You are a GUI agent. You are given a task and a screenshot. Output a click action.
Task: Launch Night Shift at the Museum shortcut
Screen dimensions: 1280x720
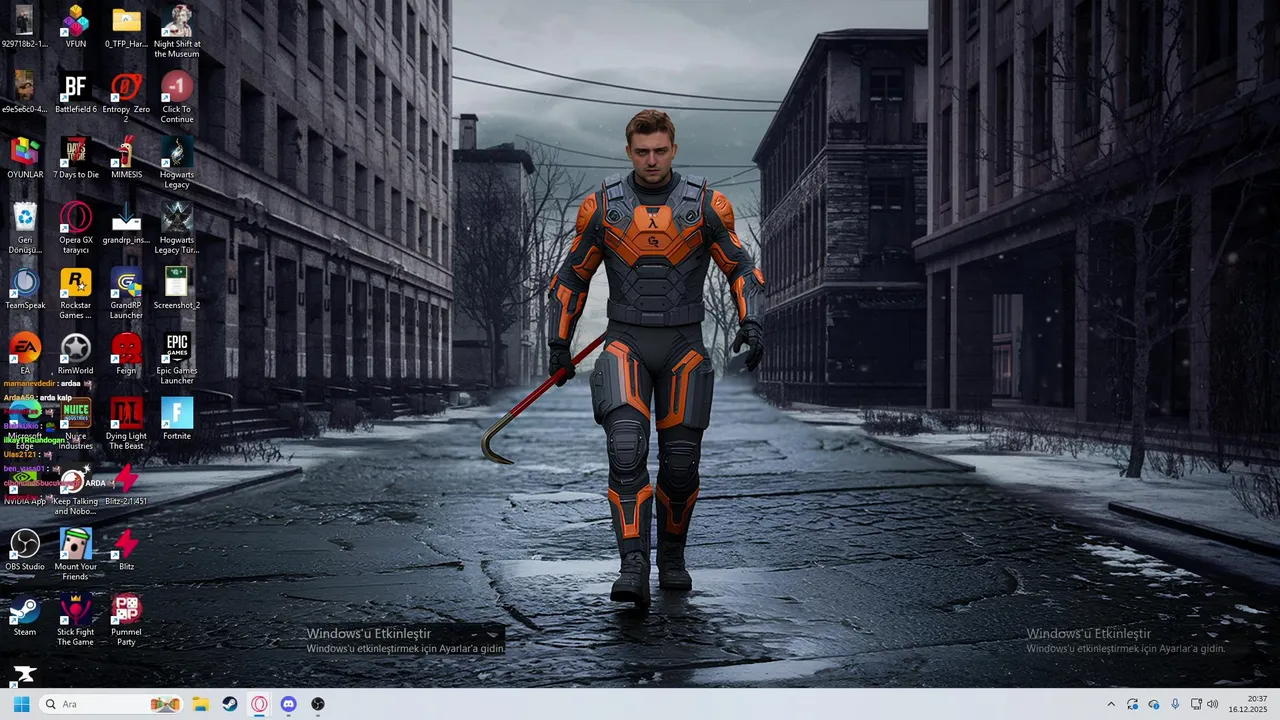177,32
